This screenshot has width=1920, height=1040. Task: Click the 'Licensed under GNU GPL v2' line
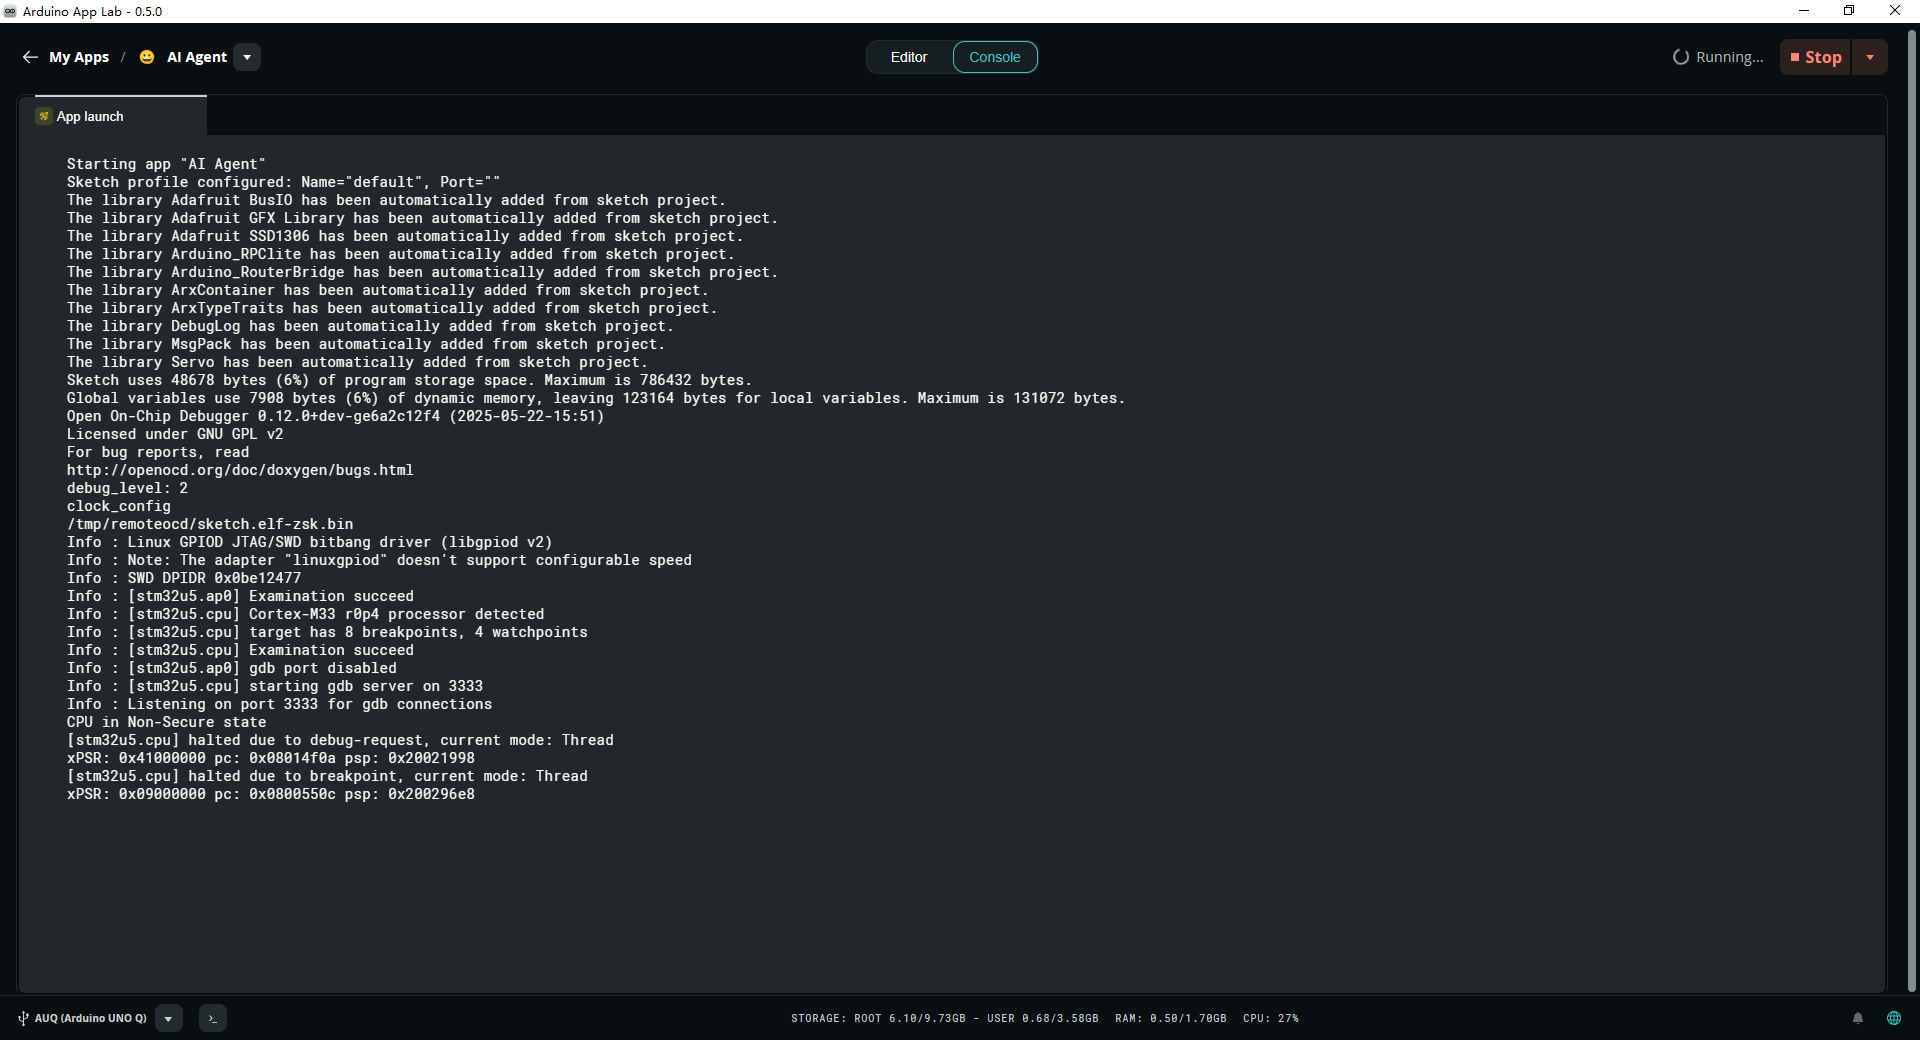(x=175, y=434)
